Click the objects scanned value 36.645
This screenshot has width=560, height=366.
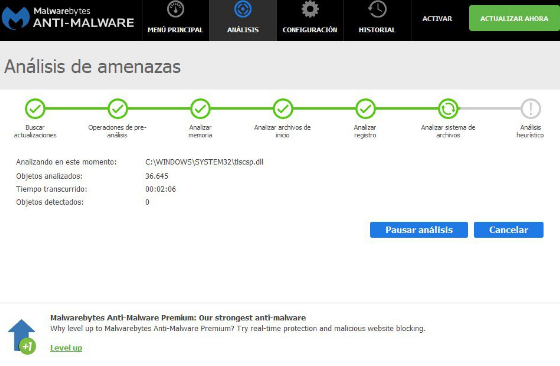(157, 176)
